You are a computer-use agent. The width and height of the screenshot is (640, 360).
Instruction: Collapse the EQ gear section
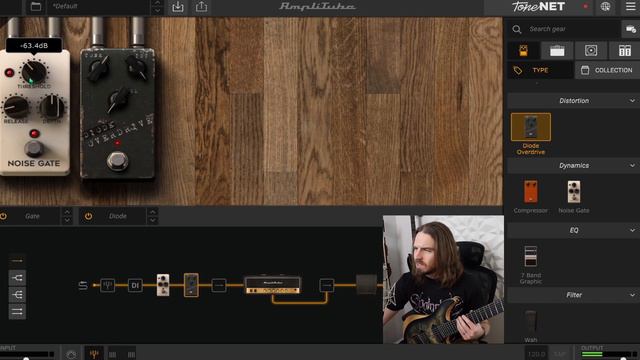pyautogui.click(x=632, y=230)
